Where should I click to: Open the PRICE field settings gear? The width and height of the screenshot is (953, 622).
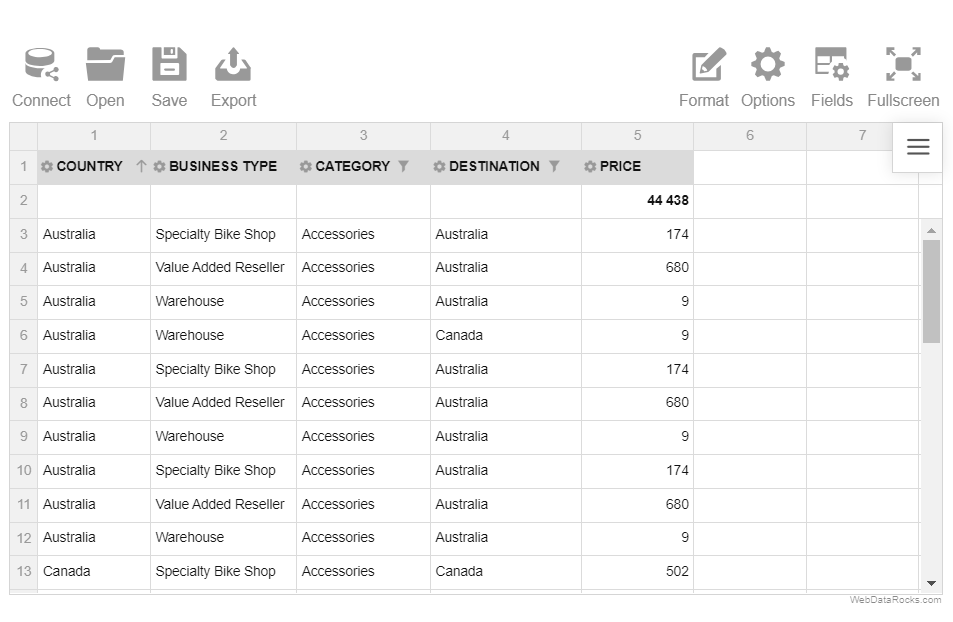(x=590, y=167)
